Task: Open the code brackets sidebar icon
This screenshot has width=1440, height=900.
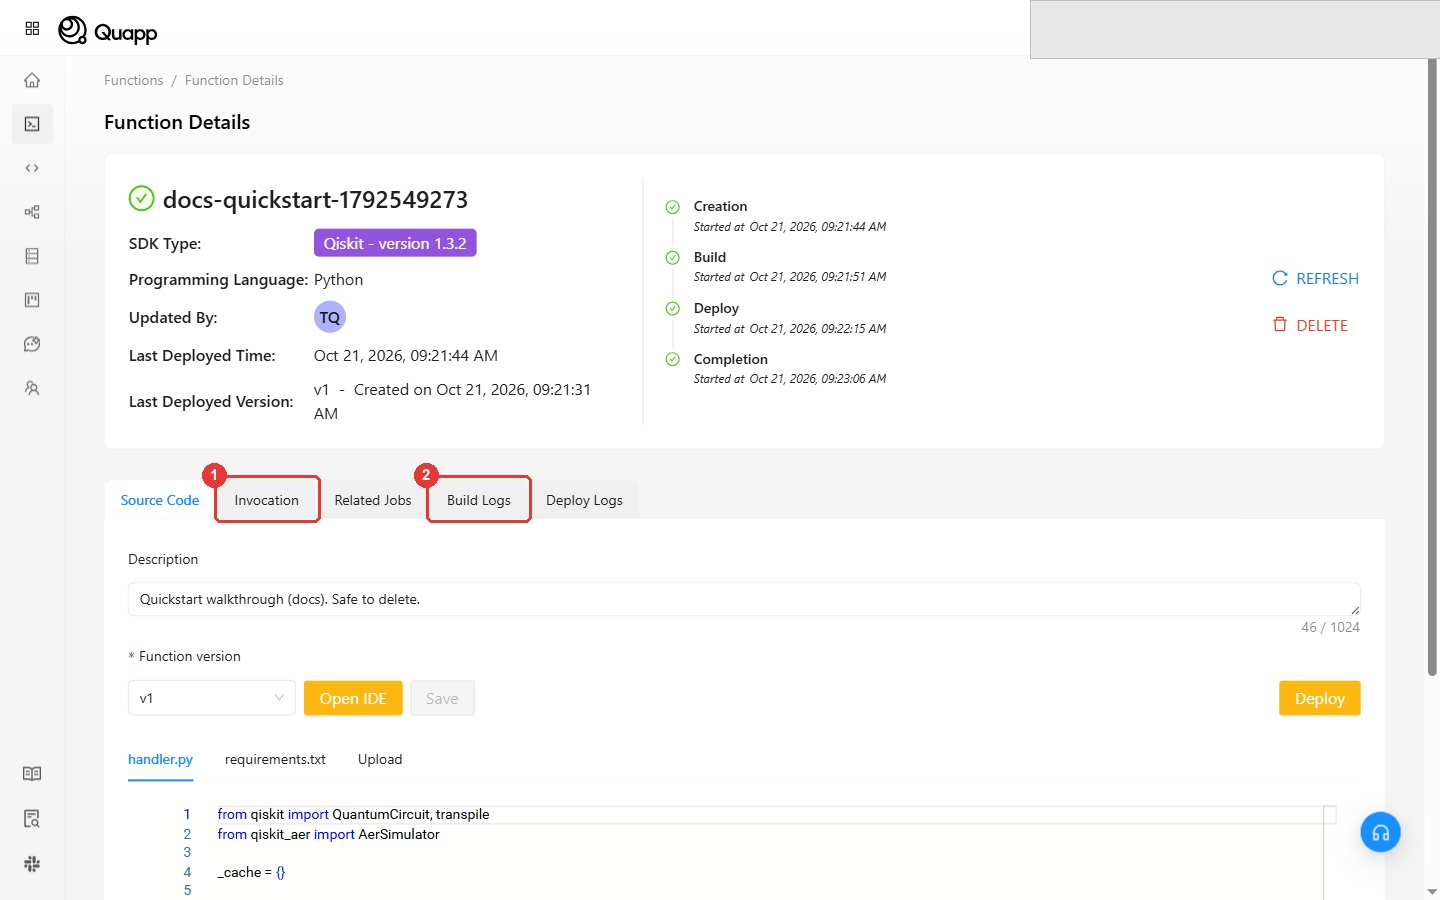Action: tap(32, 168)
